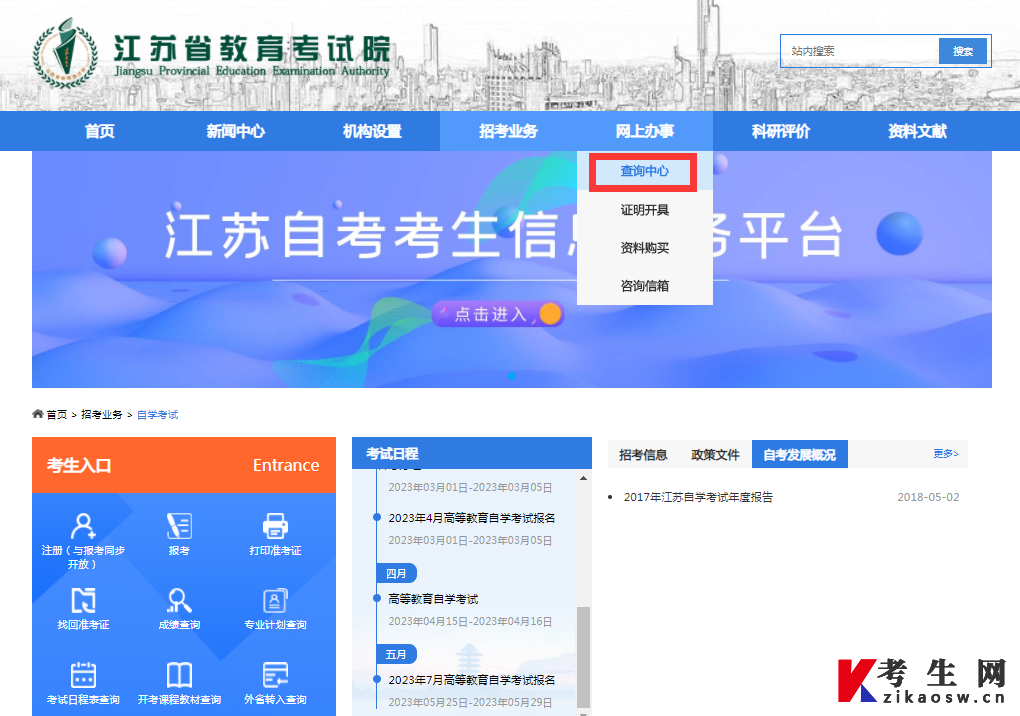Select 机构设置 in the navigation bar

(x=372, y=131)
